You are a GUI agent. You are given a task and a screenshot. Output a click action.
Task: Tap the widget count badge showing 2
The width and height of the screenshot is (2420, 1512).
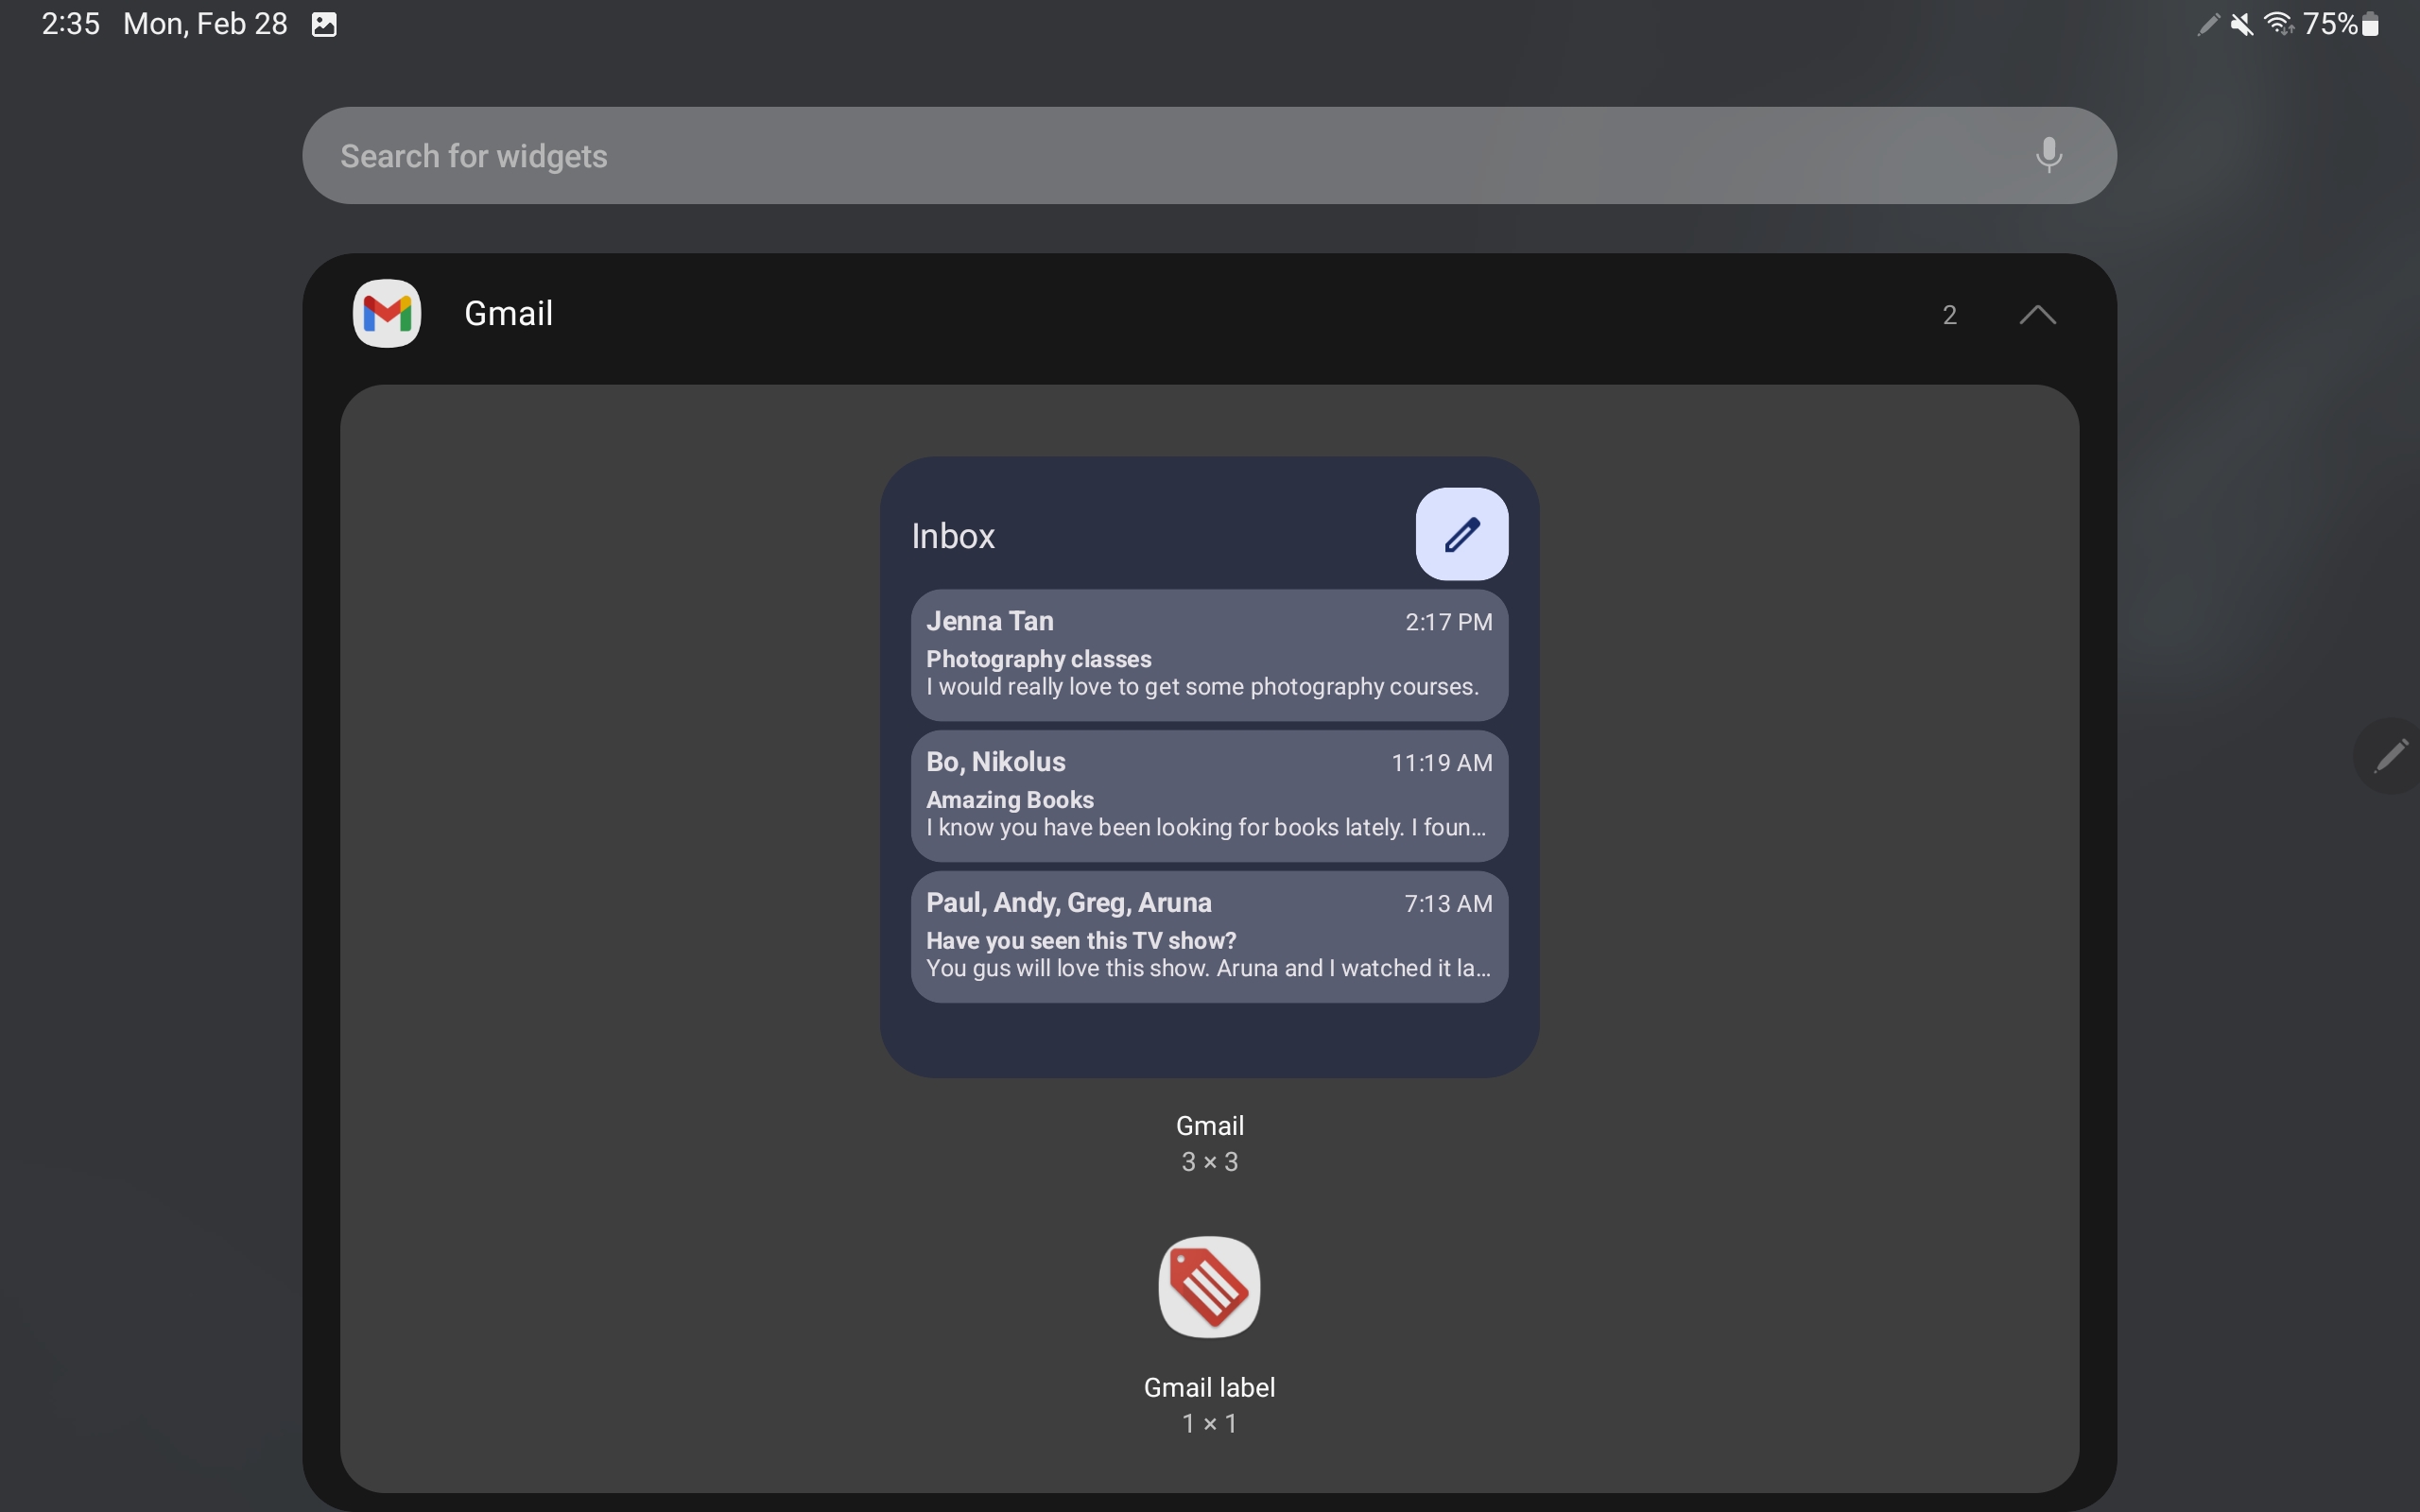pos(1950,314)
